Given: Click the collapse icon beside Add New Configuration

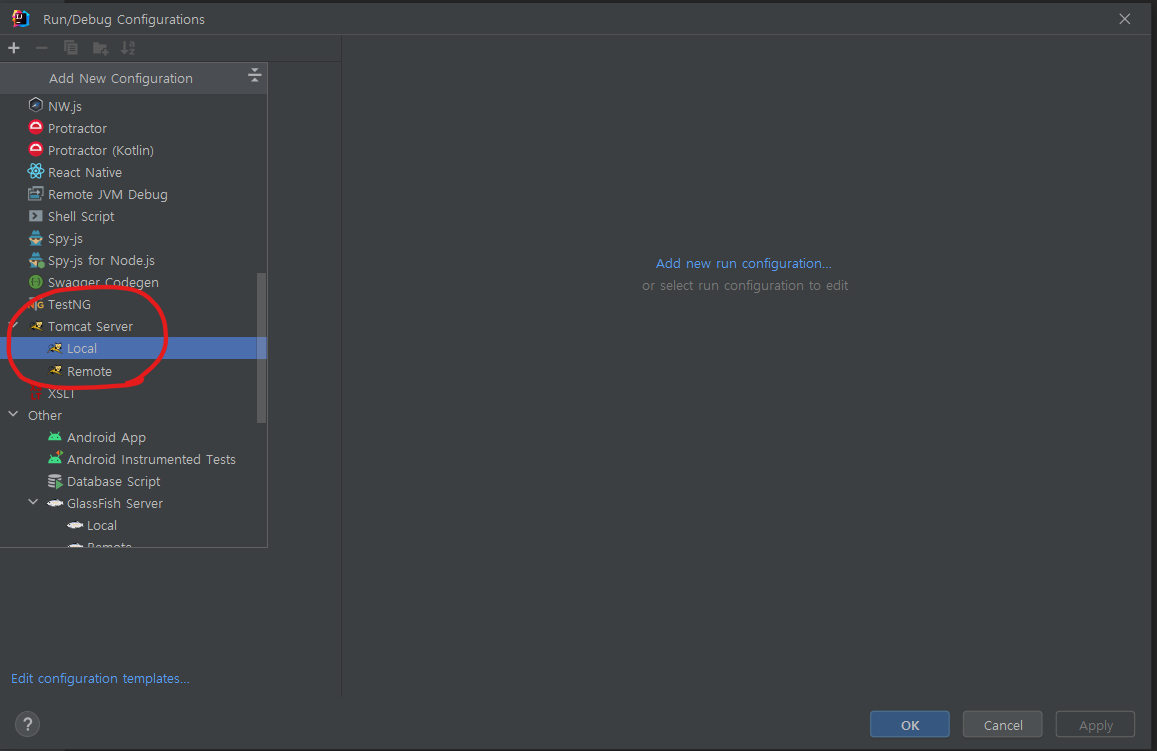Looking at the screenshot, I should 255,75.
